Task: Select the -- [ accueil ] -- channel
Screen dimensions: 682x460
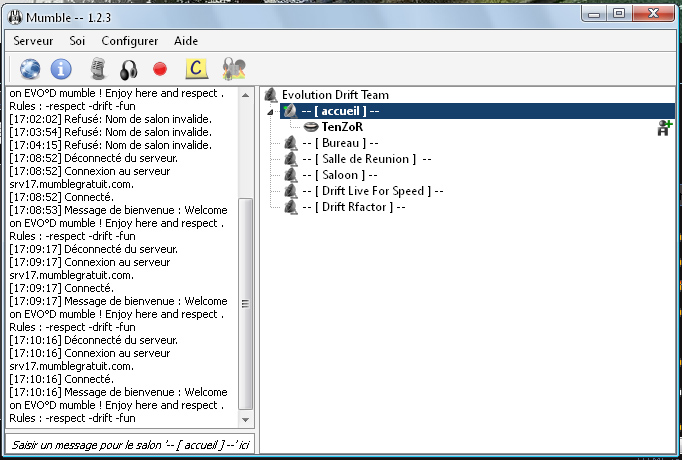Action: pyautogui.click(x=478, y=111)
